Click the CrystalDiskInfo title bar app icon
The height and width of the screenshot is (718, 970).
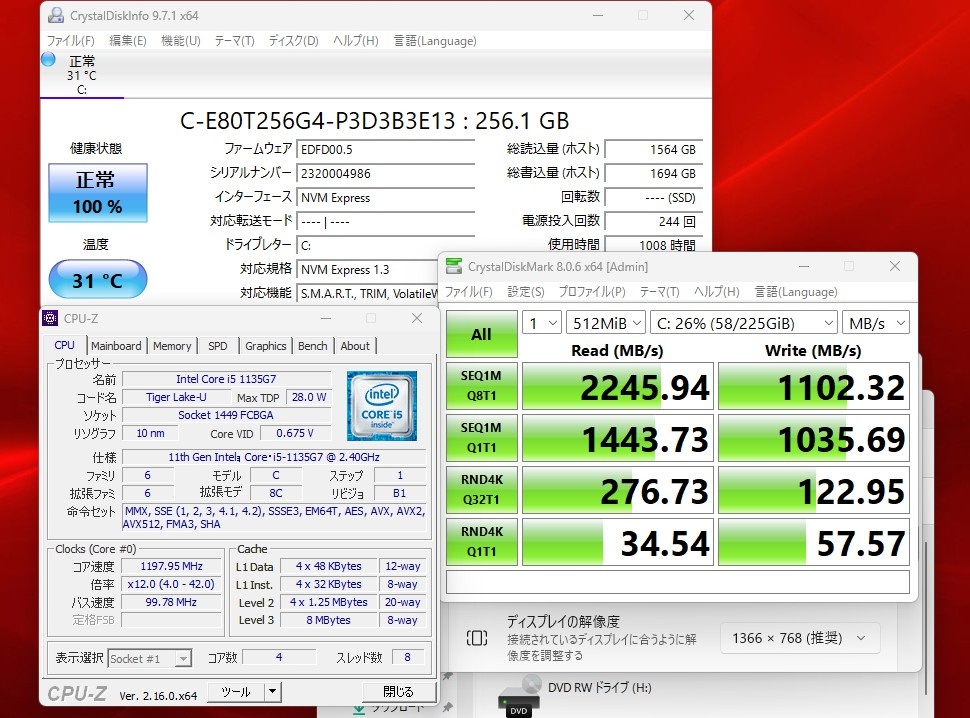click(56, 15)
